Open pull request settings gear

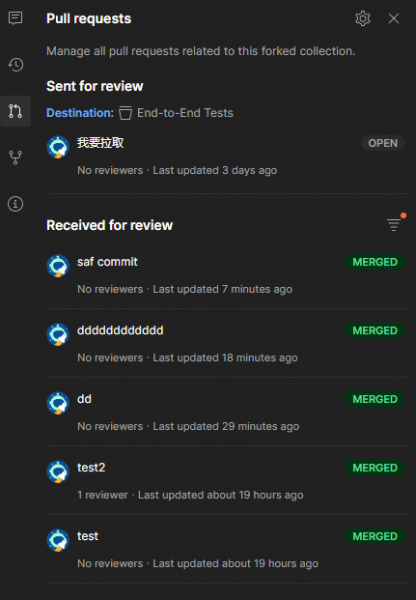point(363,18)
